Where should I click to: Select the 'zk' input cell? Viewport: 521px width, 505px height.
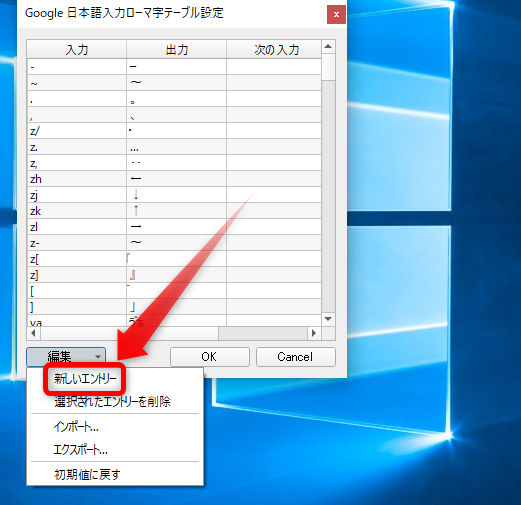click(x=77, y=211)
